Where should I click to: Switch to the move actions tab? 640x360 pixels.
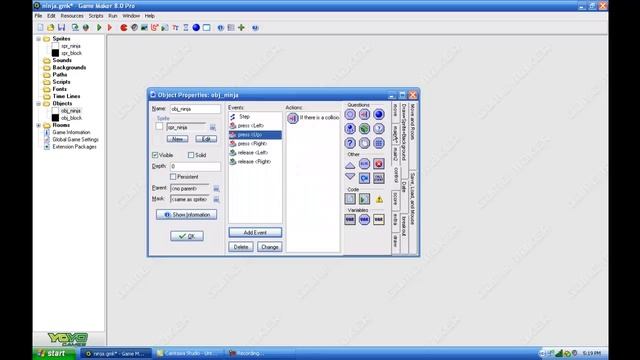395,111
